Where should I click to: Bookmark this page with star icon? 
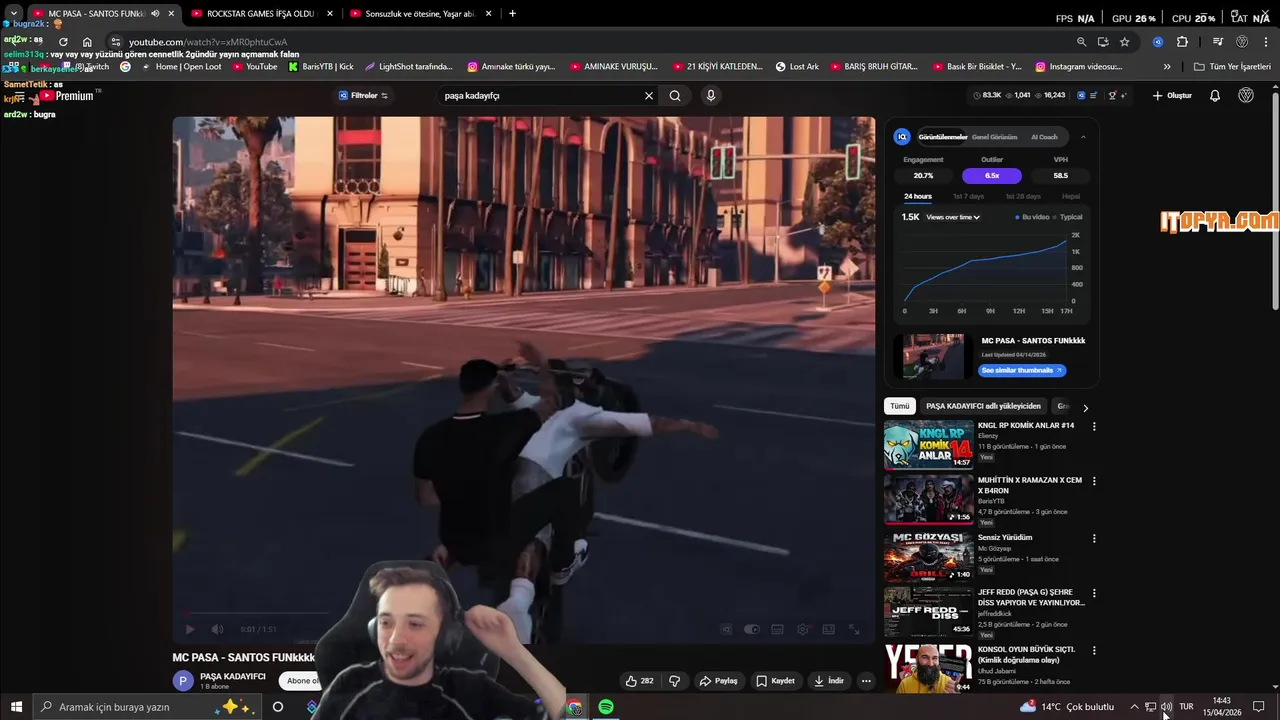(1125, 42)
